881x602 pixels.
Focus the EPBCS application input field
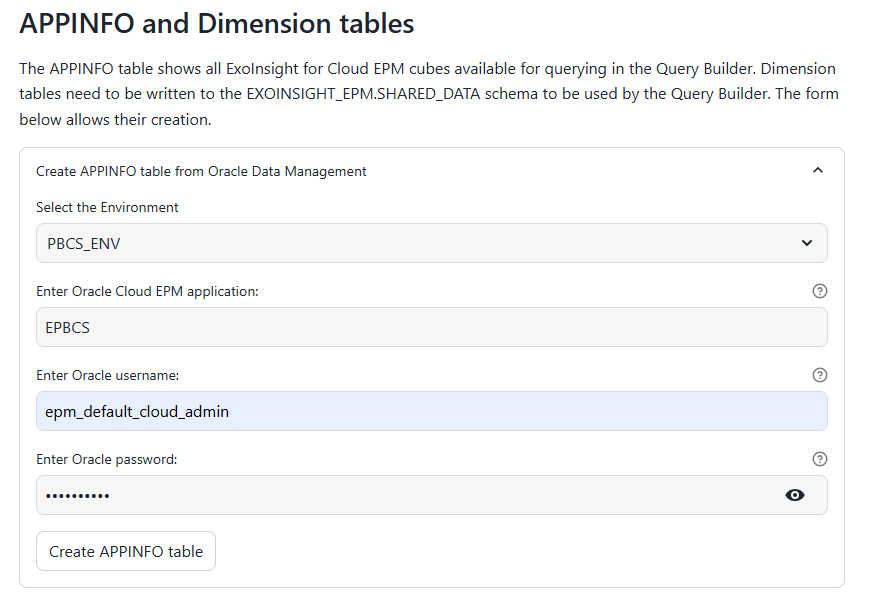point(432,327)
